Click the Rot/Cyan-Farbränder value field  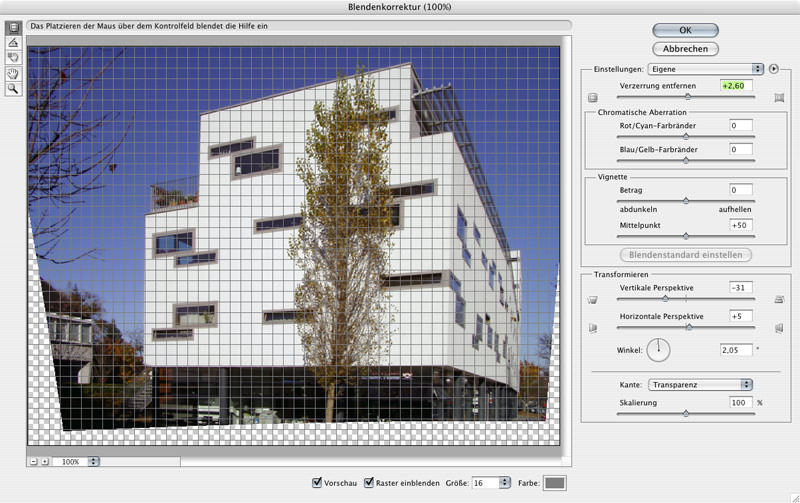pos(741,125)
